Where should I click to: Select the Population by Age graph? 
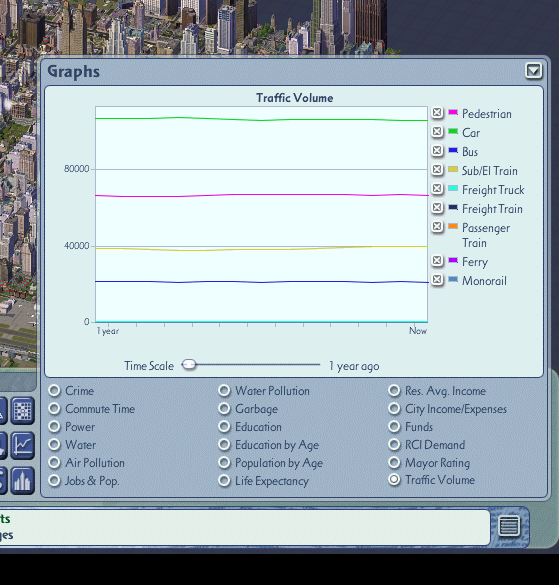coord(224,463)
